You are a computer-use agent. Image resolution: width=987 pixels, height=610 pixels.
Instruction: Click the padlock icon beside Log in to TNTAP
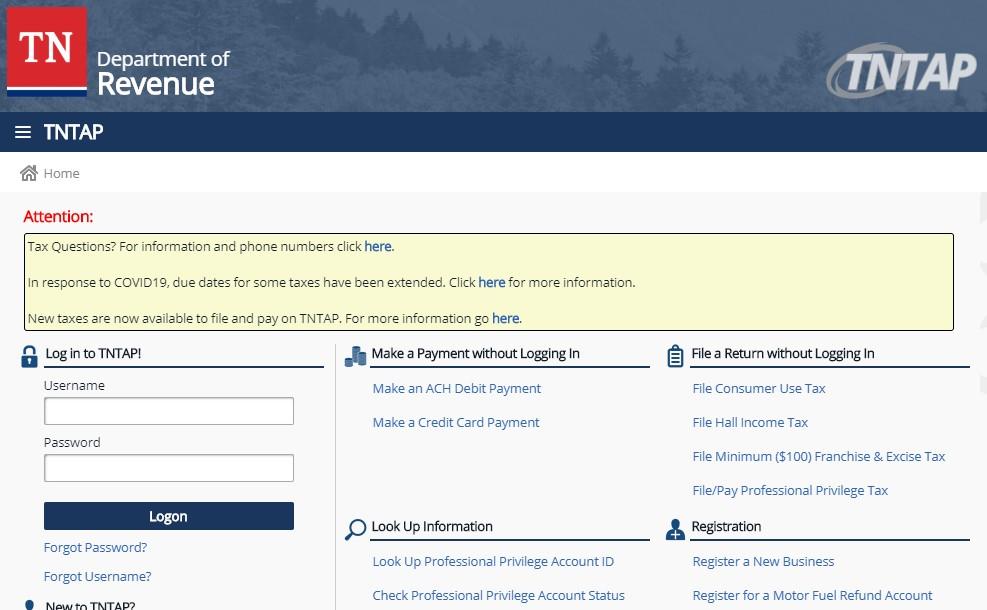29,356
